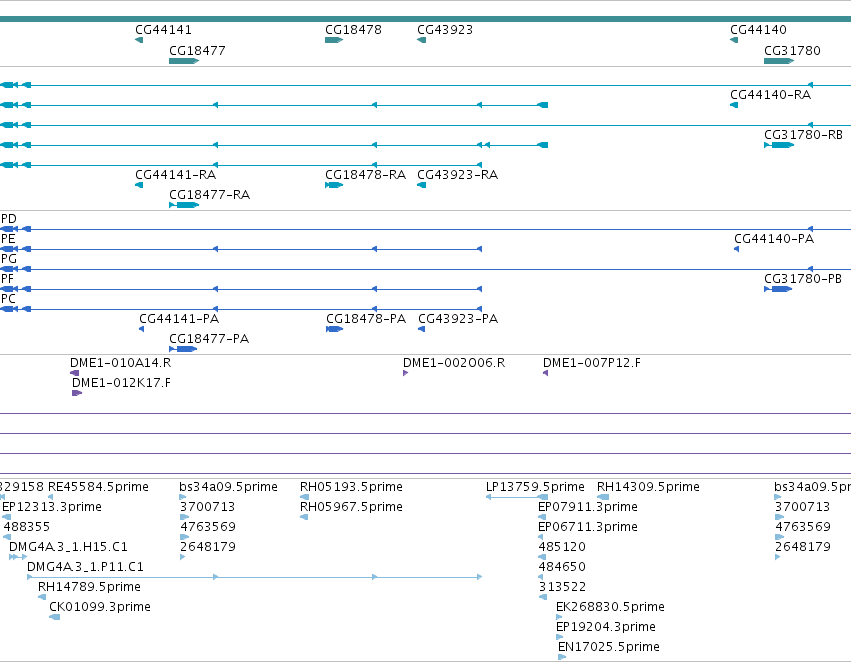Click the CG18478-RA transcript label

pos(366,175)
